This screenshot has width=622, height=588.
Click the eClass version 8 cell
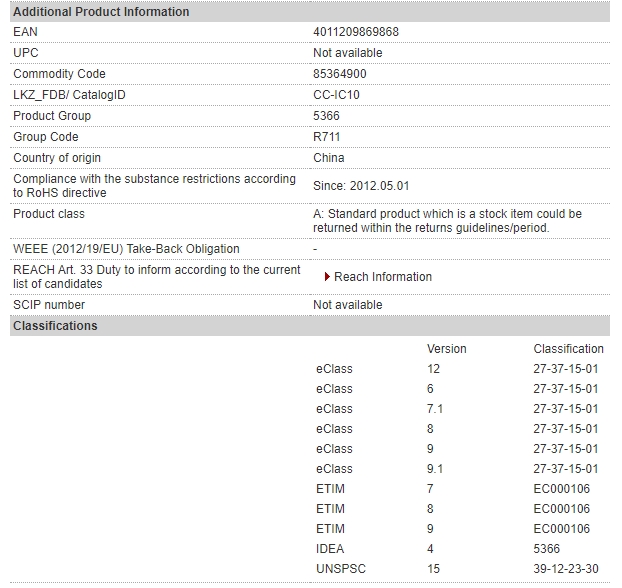point(430,429)
